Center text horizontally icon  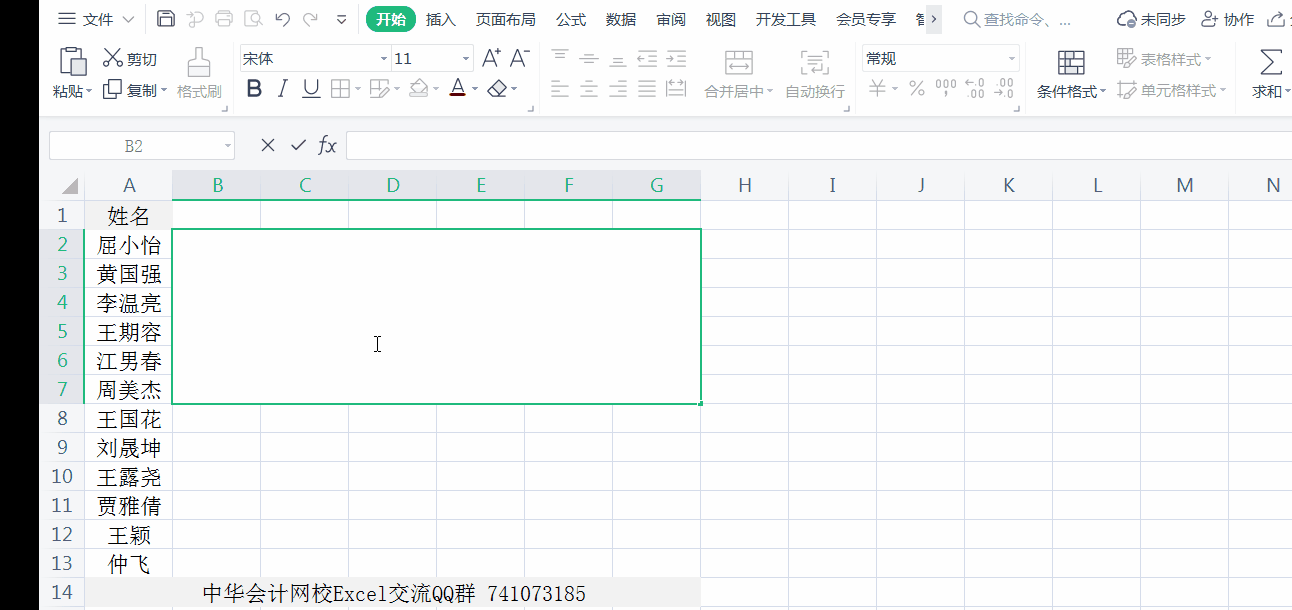tap(589, 89)
